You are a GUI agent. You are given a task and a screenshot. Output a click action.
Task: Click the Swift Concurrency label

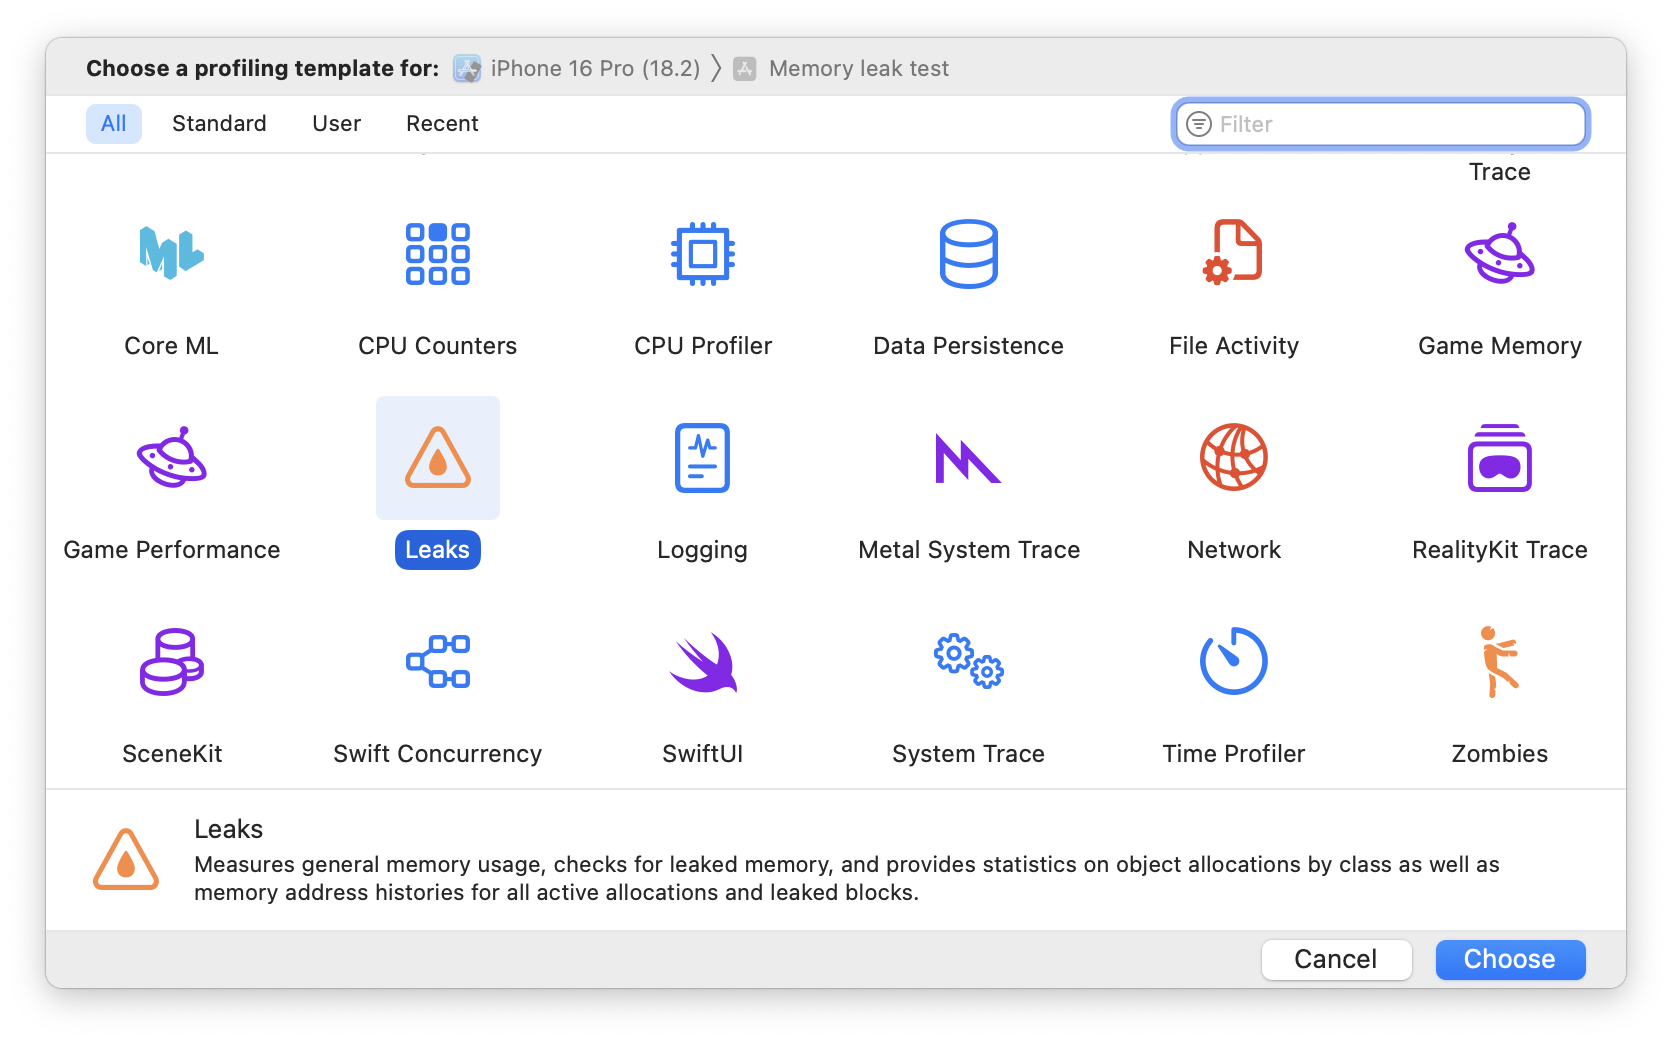click(438, 754)
